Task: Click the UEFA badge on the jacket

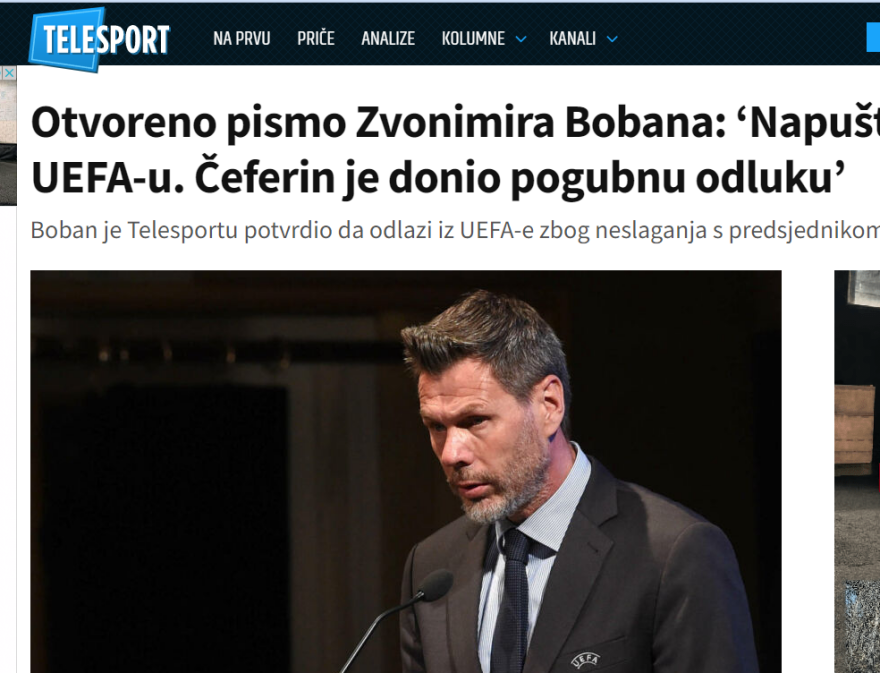Action: tap(585, 659)
